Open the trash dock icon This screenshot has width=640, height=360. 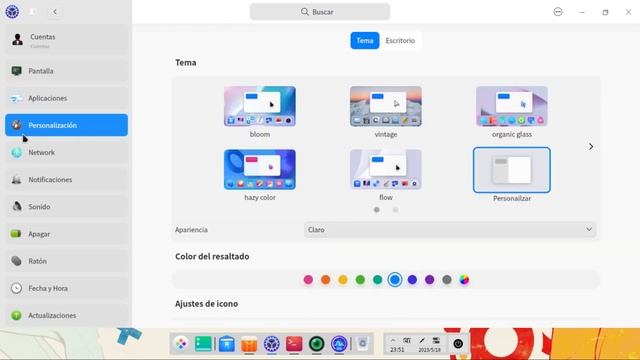[362, 343]
